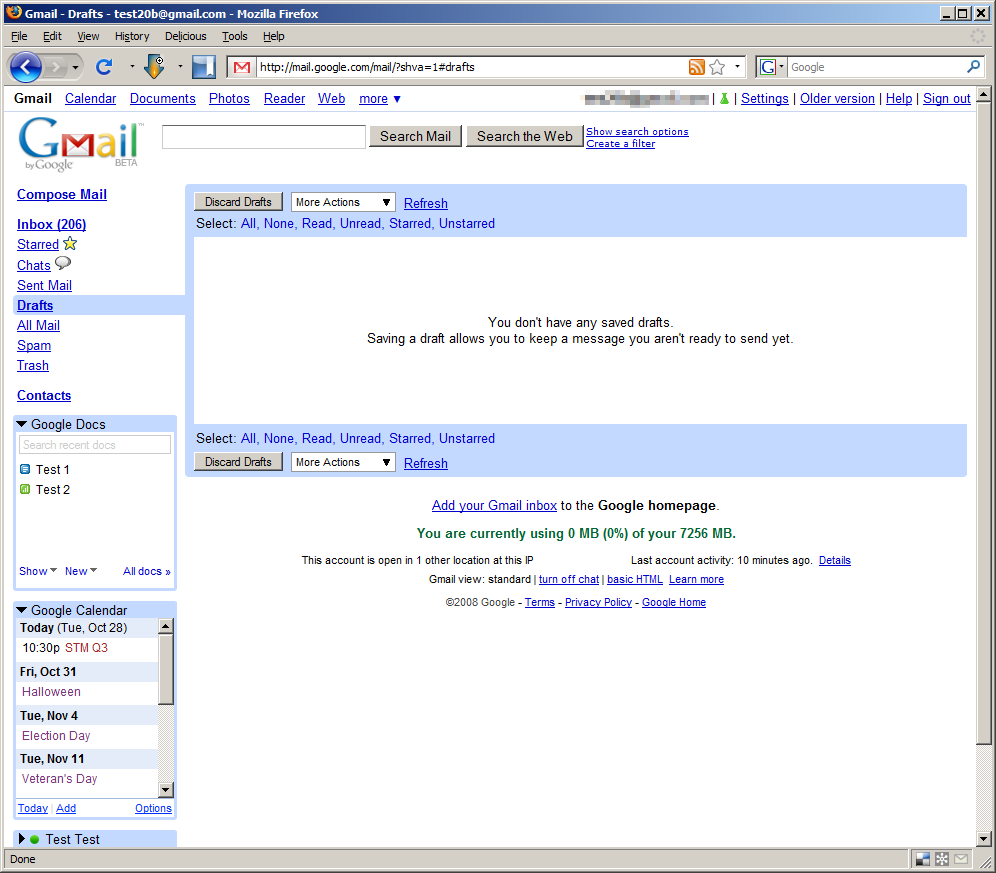Open the address bar history dropdown

pyautogui.click(x=737, y=66)
